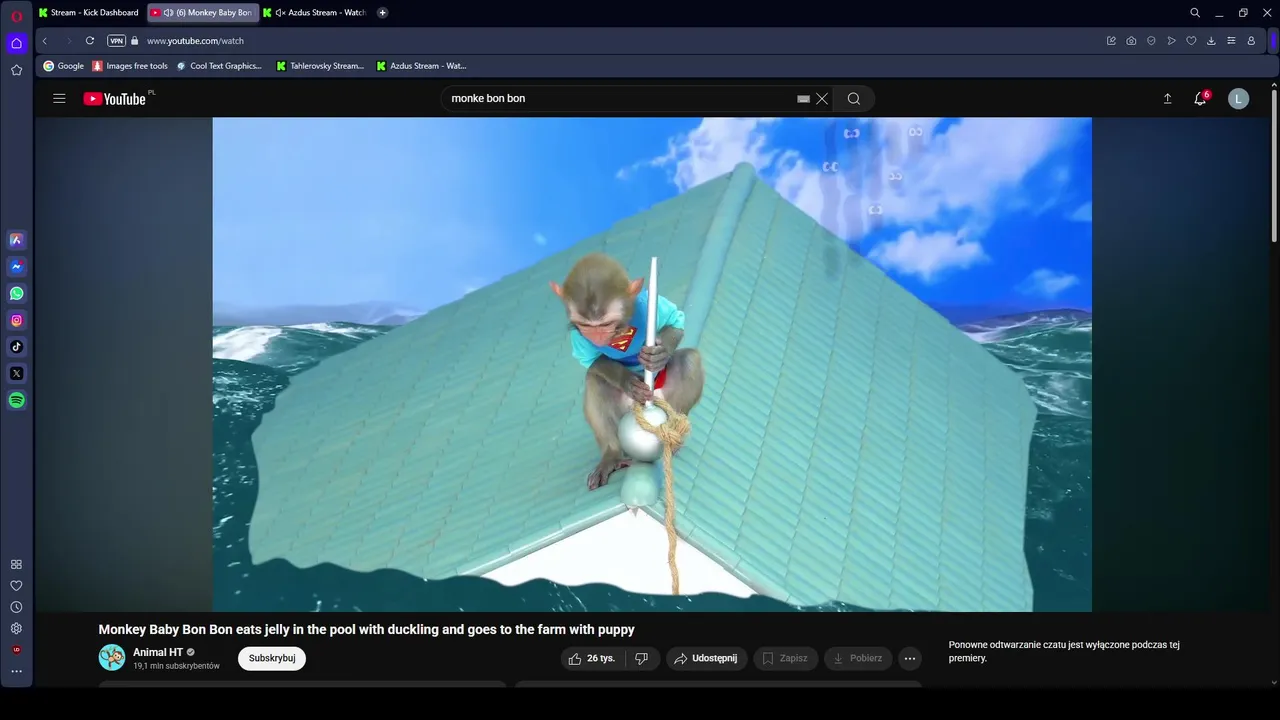The width and height of the screenshot is (1280, 720).
Task: Open the Azdus Stream bookmark
Action: pyautogui.click(x=421, y=66)
